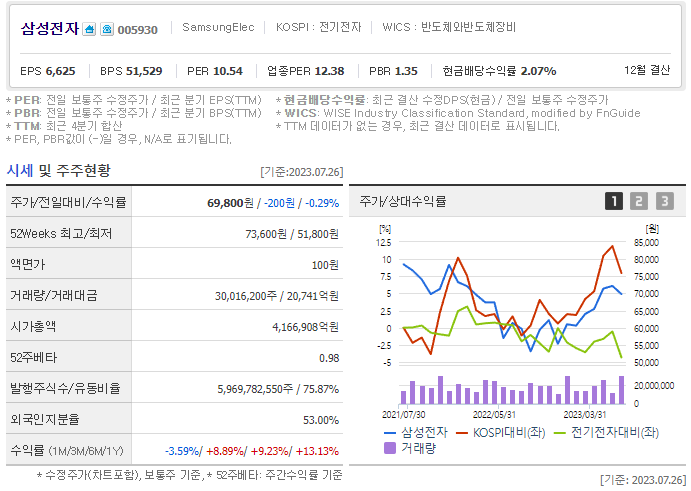Switch to chart tab 2

639,201
